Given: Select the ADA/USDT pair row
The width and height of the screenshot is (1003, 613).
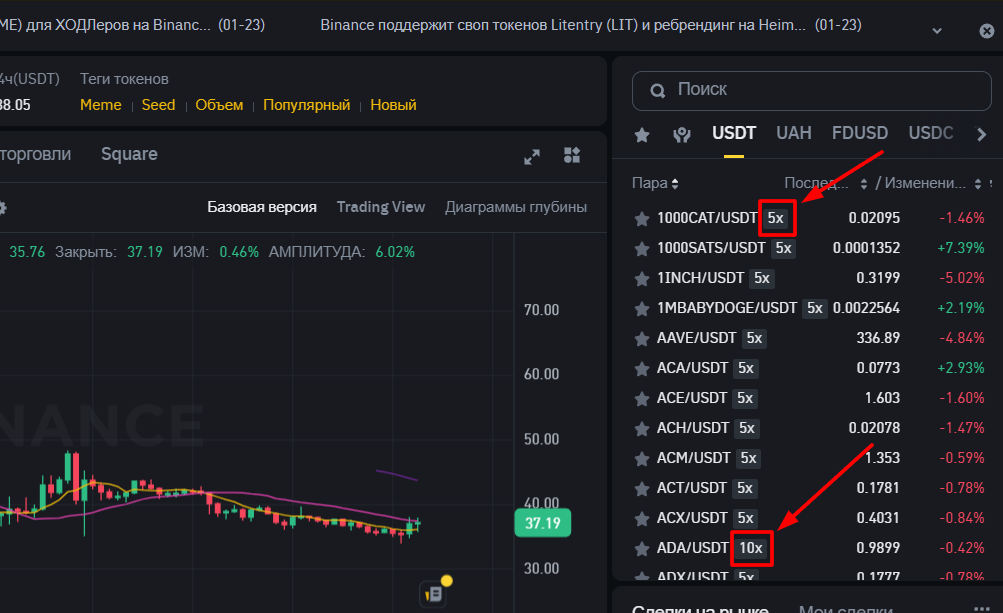Looking at the screenshot, I should point(809,548).
